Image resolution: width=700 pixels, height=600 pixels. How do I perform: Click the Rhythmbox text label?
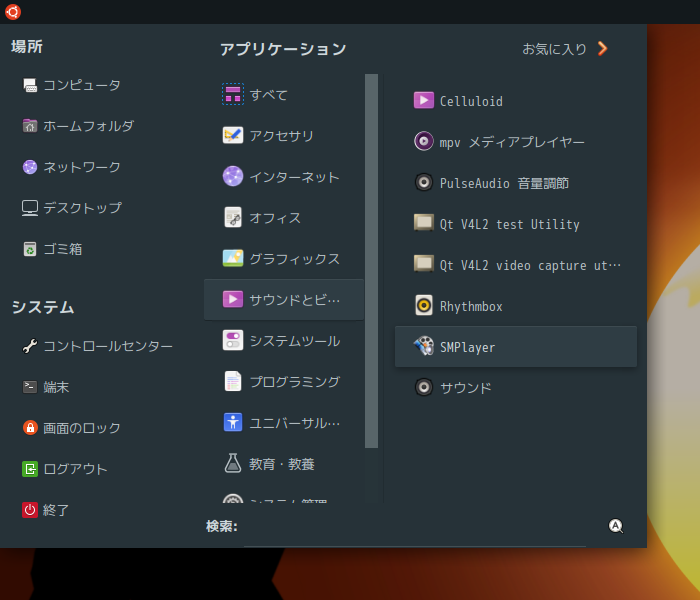[x=471, y=307]
